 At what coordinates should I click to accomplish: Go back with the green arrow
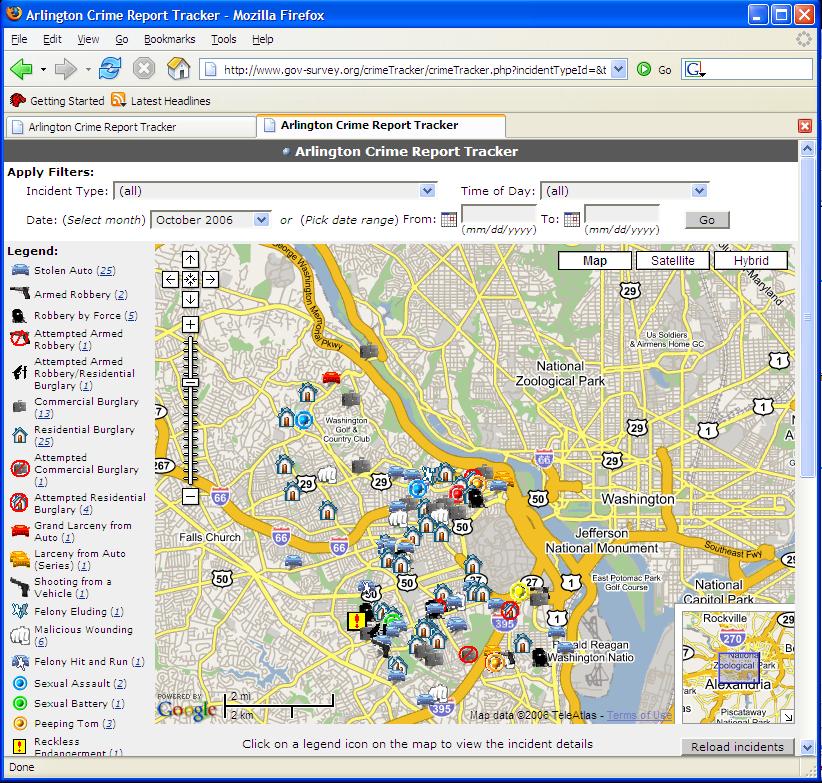point(21,69)
